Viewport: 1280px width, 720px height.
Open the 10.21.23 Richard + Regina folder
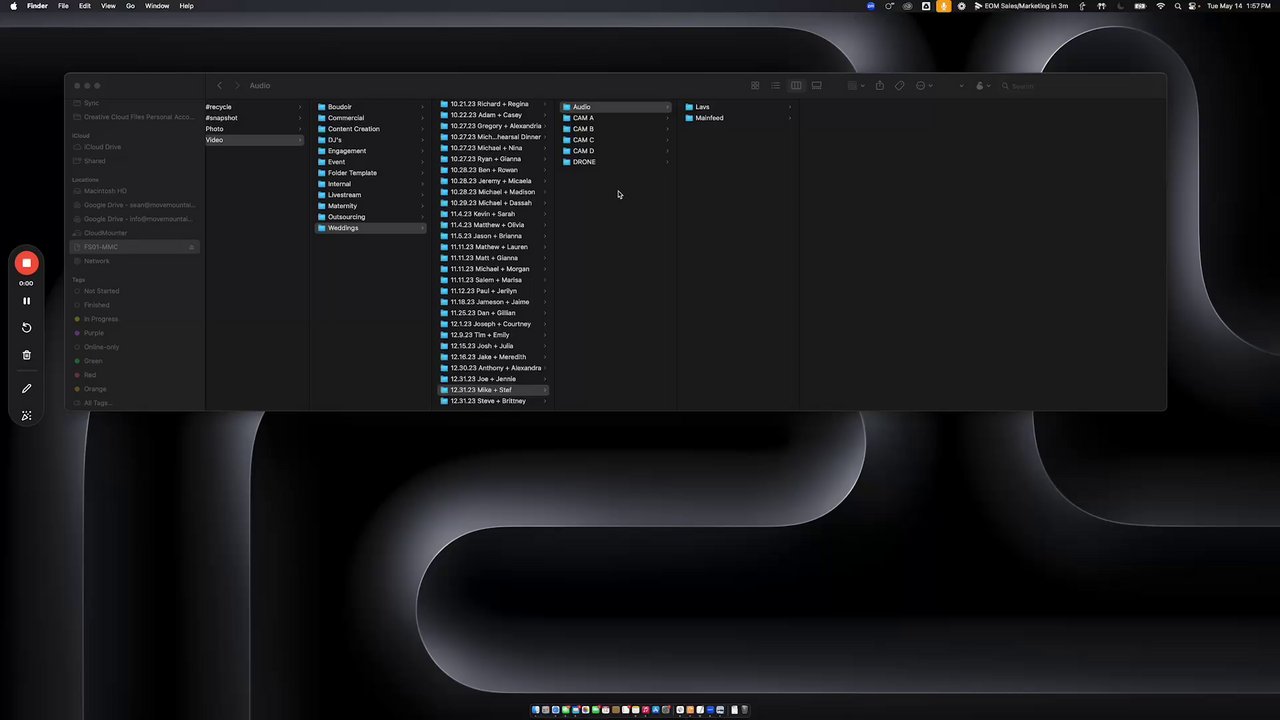coord(494,104)
